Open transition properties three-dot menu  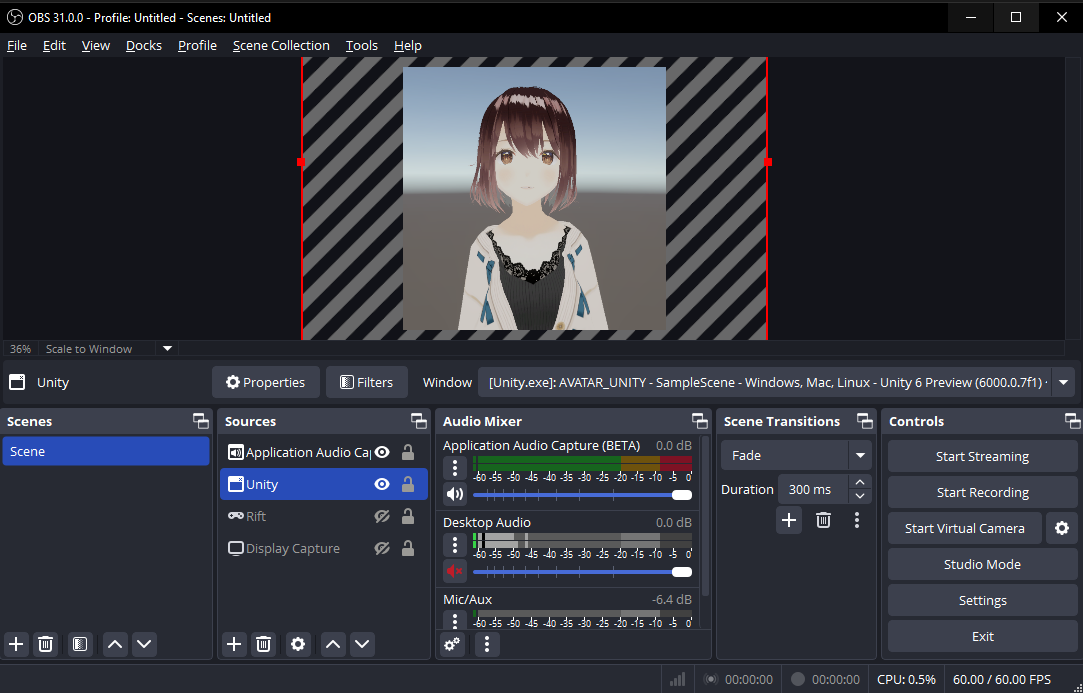coord(857,520)
